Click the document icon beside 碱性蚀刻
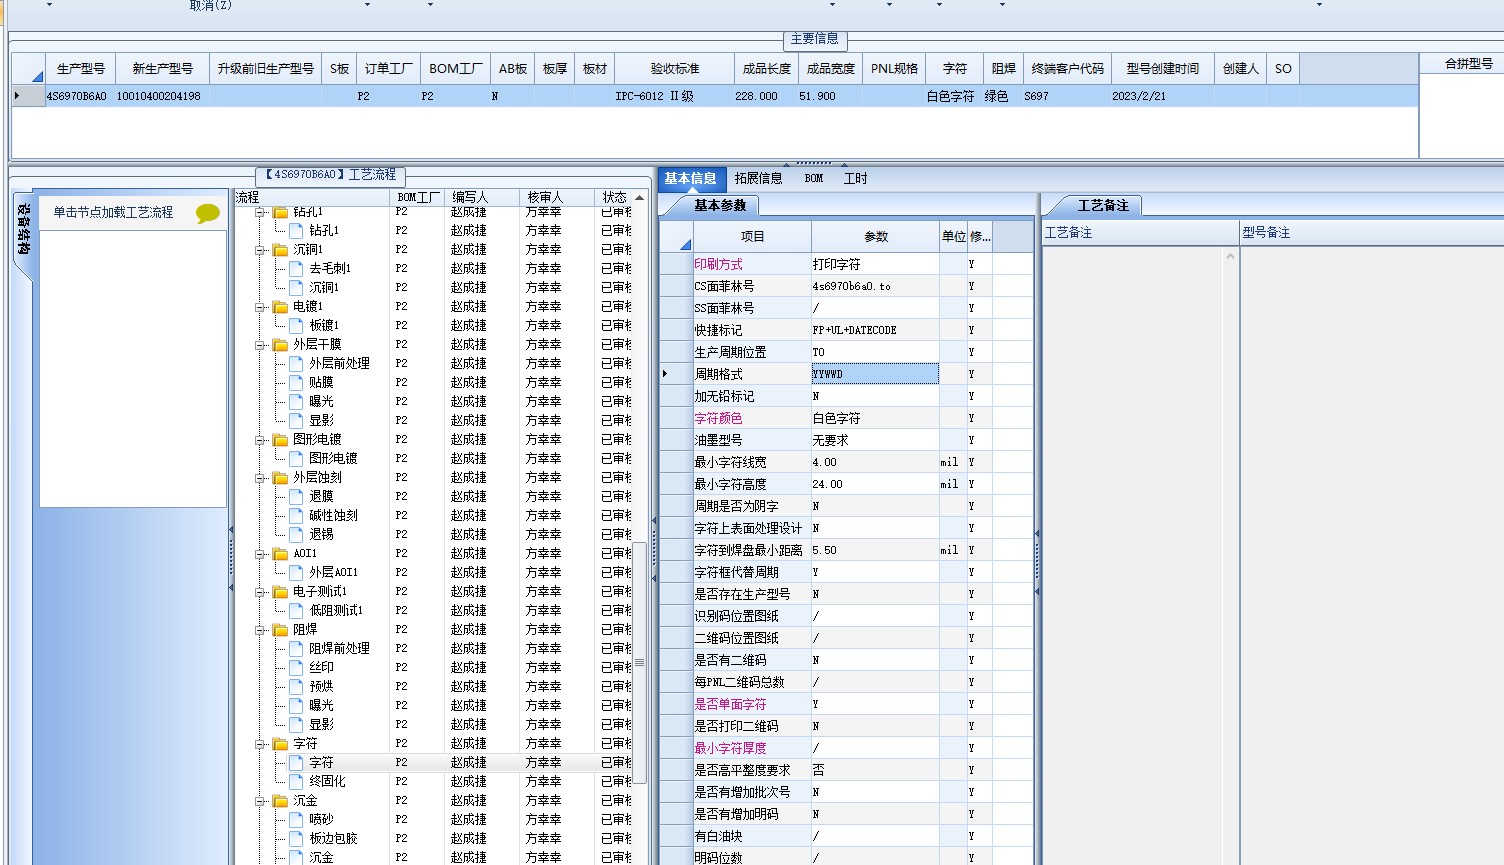 (296, 515)
